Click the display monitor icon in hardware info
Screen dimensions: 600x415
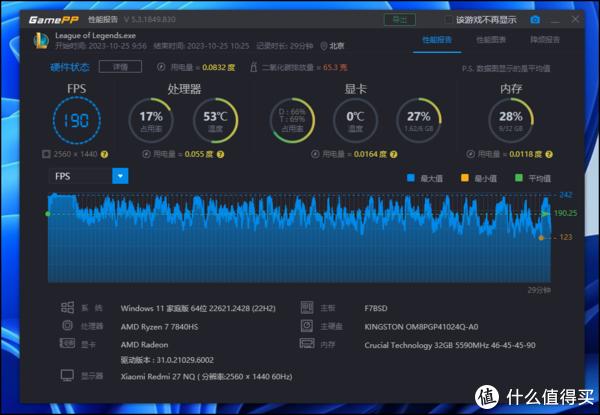tap(67, 376)
